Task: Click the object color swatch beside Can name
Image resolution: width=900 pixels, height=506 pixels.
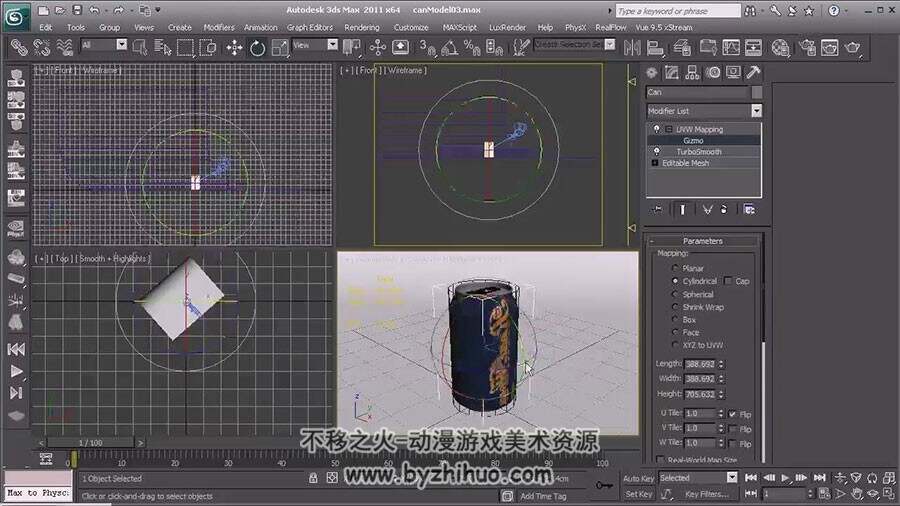Action: 757,92
